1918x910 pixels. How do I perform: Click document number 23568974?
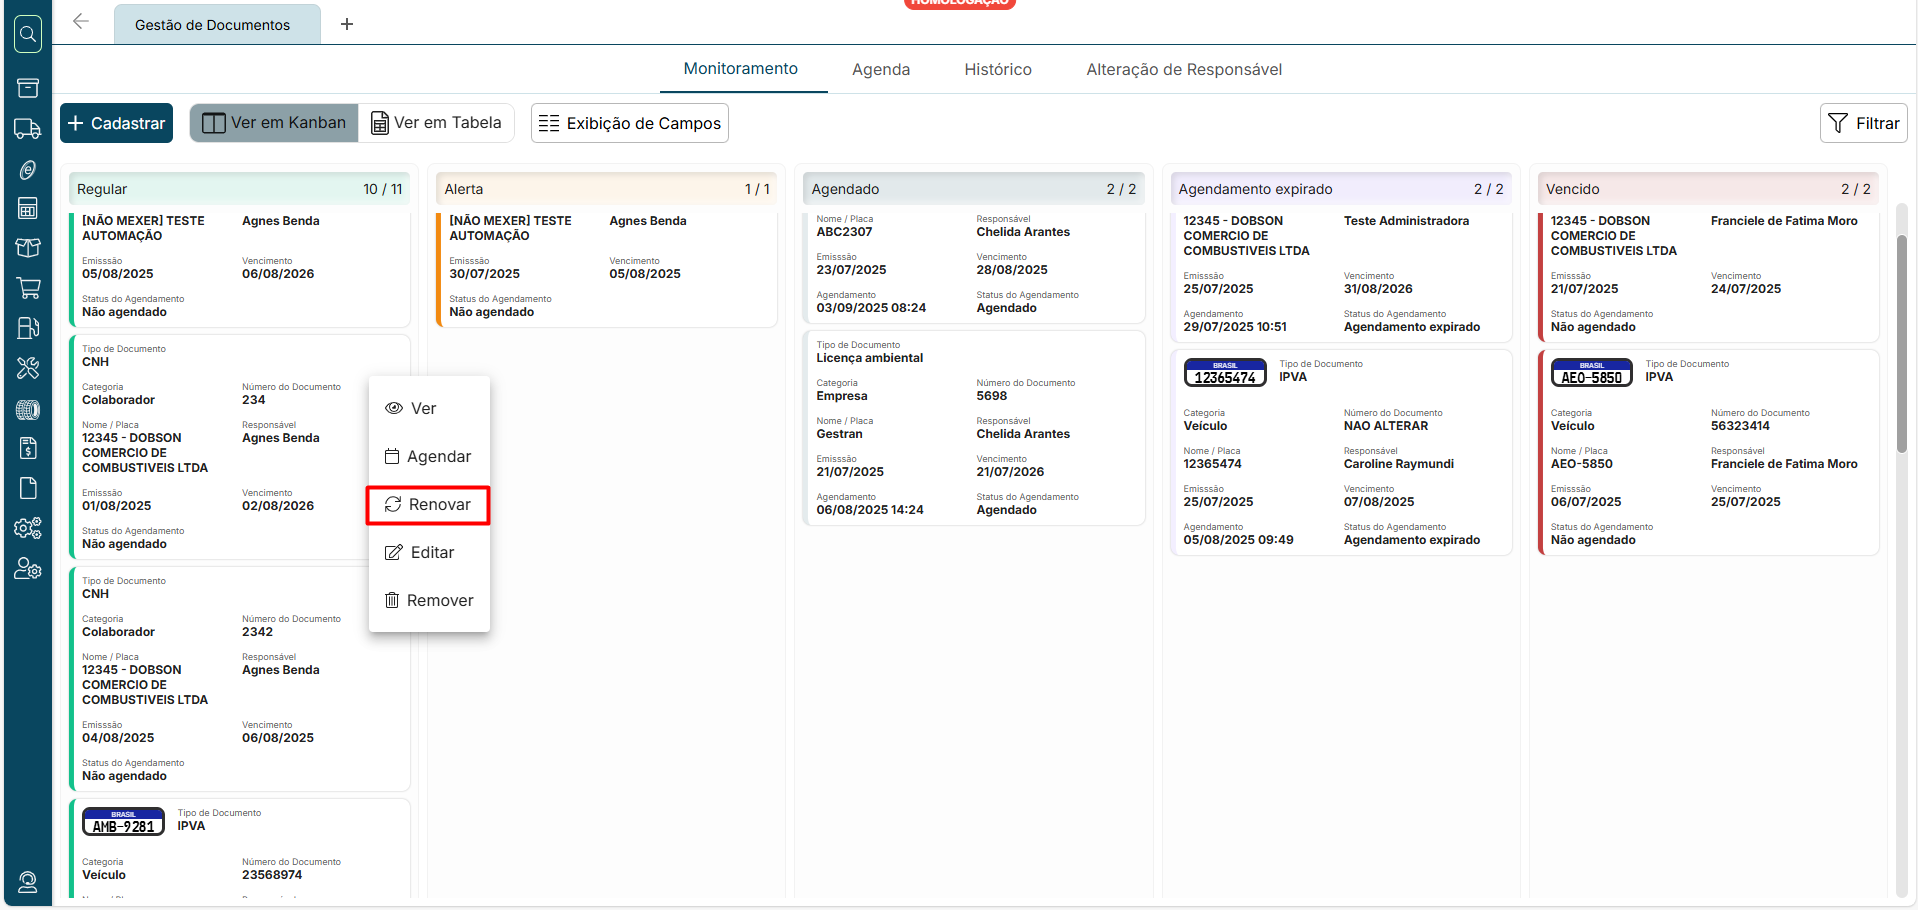tap(272, 875)
